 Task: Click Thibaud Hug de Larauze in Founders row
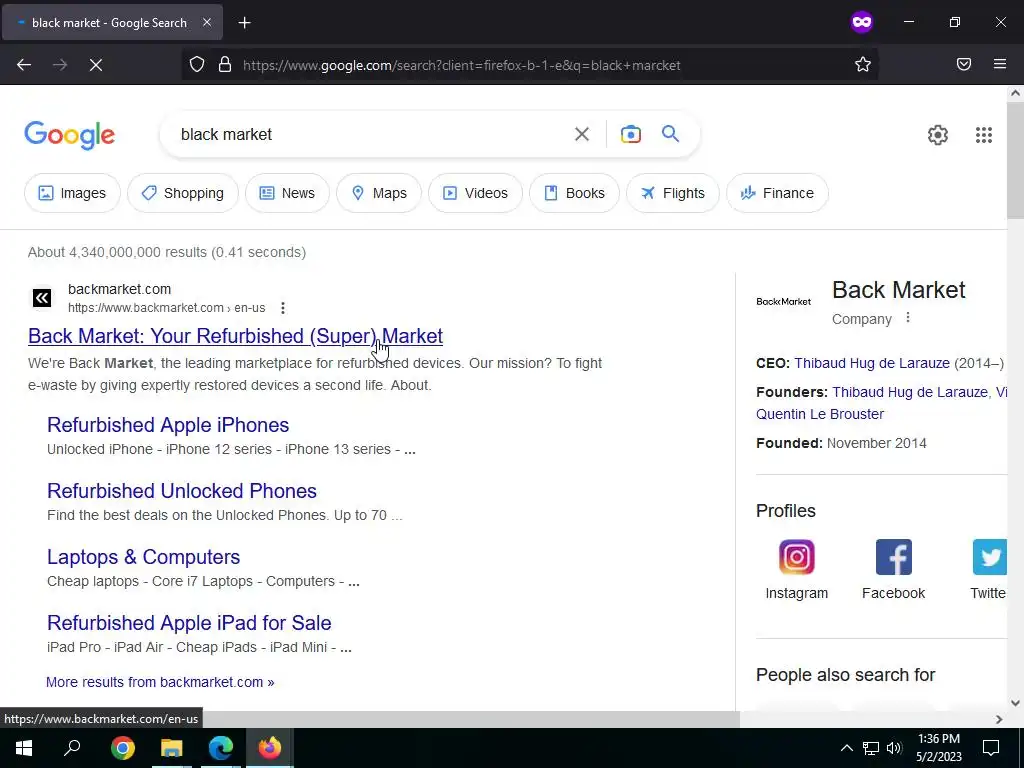910,392
